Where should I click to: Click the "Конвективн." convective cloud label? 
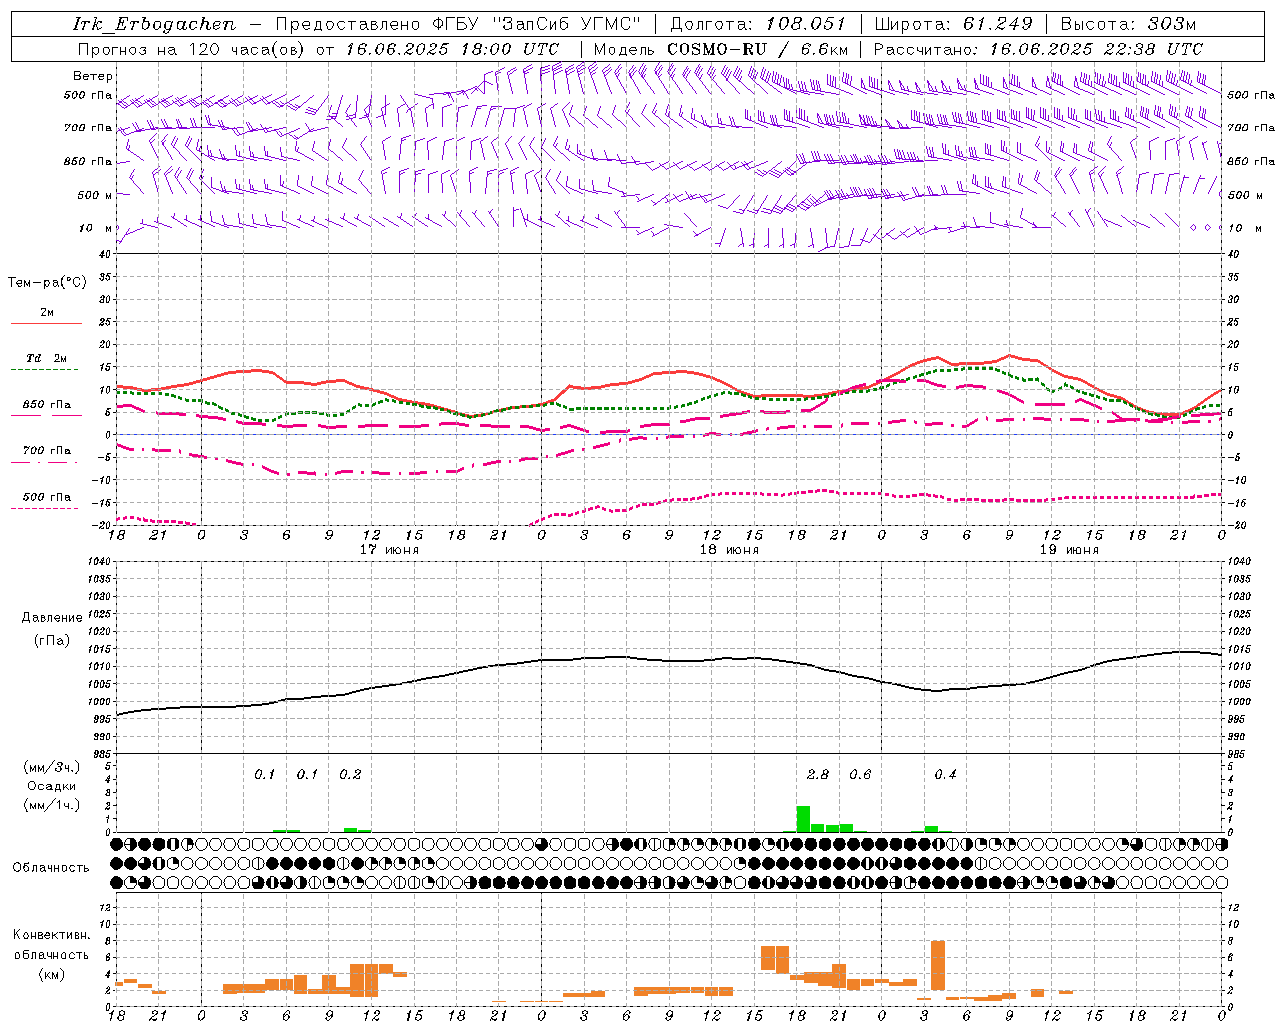pyautogui.click(x=51, y=936)
